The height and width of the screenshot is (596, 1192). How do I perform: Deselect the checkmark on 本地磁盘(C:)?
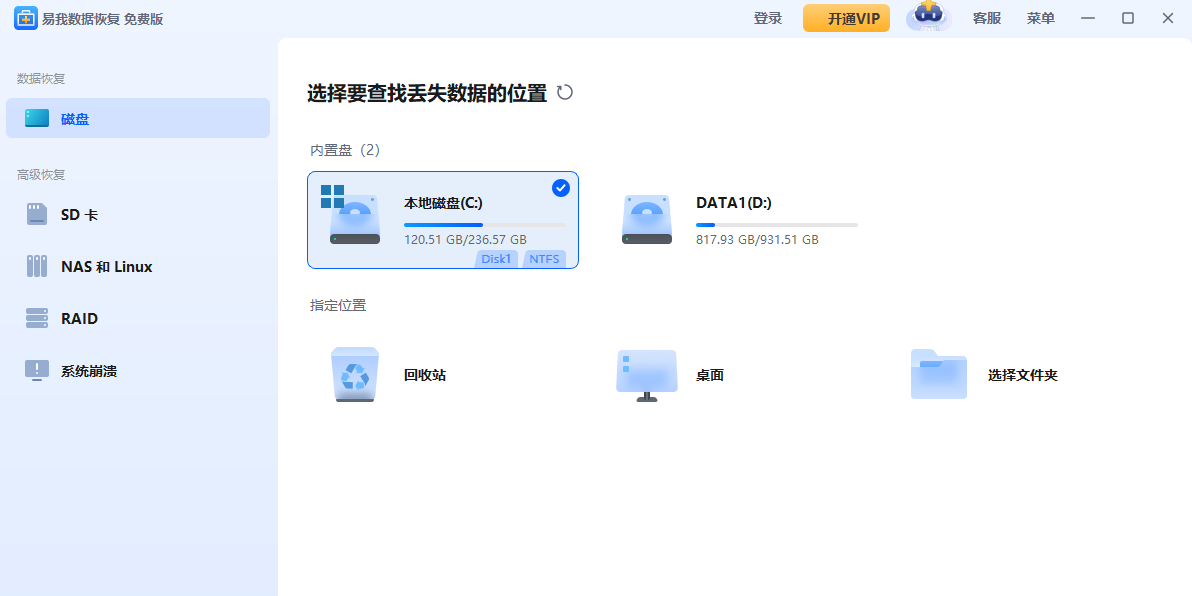pyautogui.click(x=561, y=188)
